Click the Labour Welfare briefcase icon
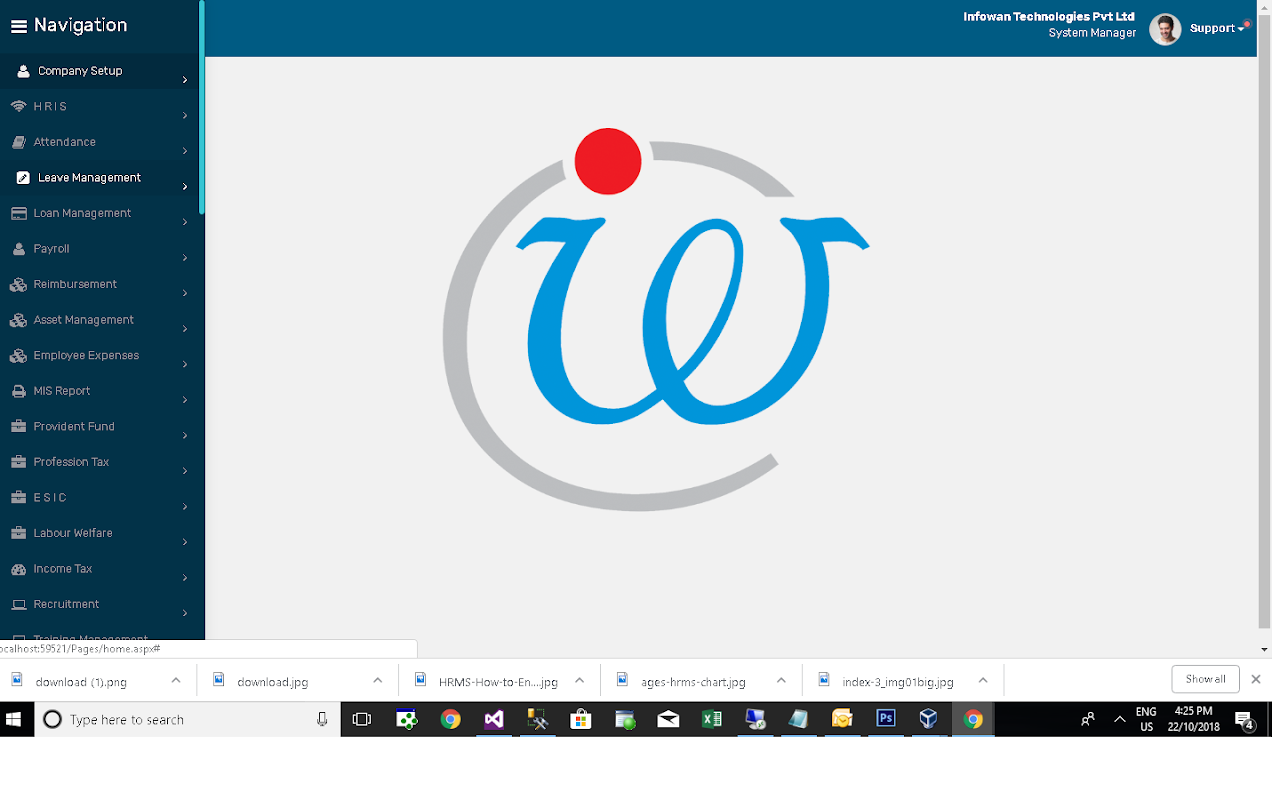The width and height of the screenshot is (1280, 800). [18, 533]
